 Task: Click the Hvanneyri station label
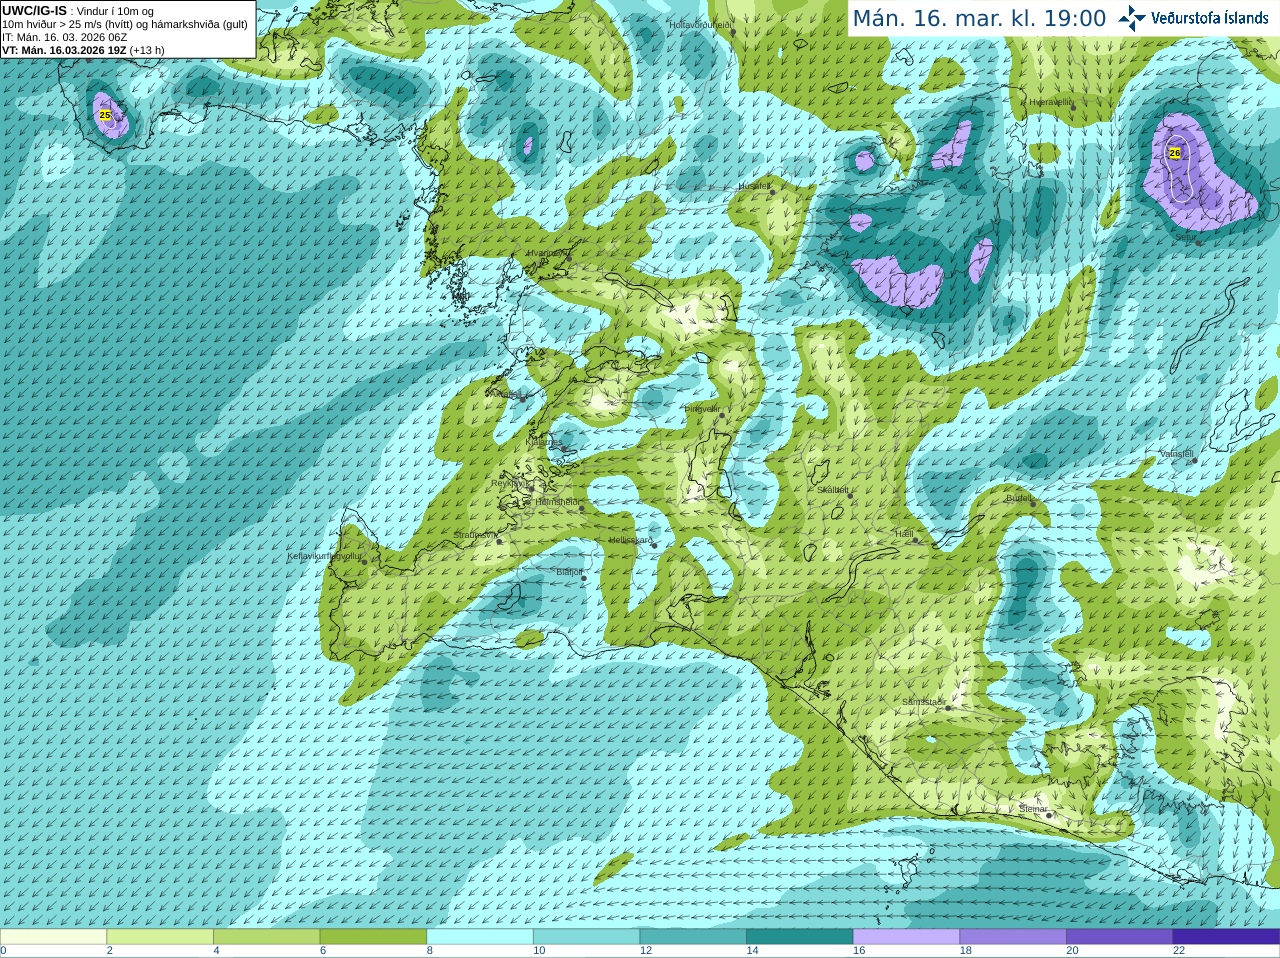[546, 253]
